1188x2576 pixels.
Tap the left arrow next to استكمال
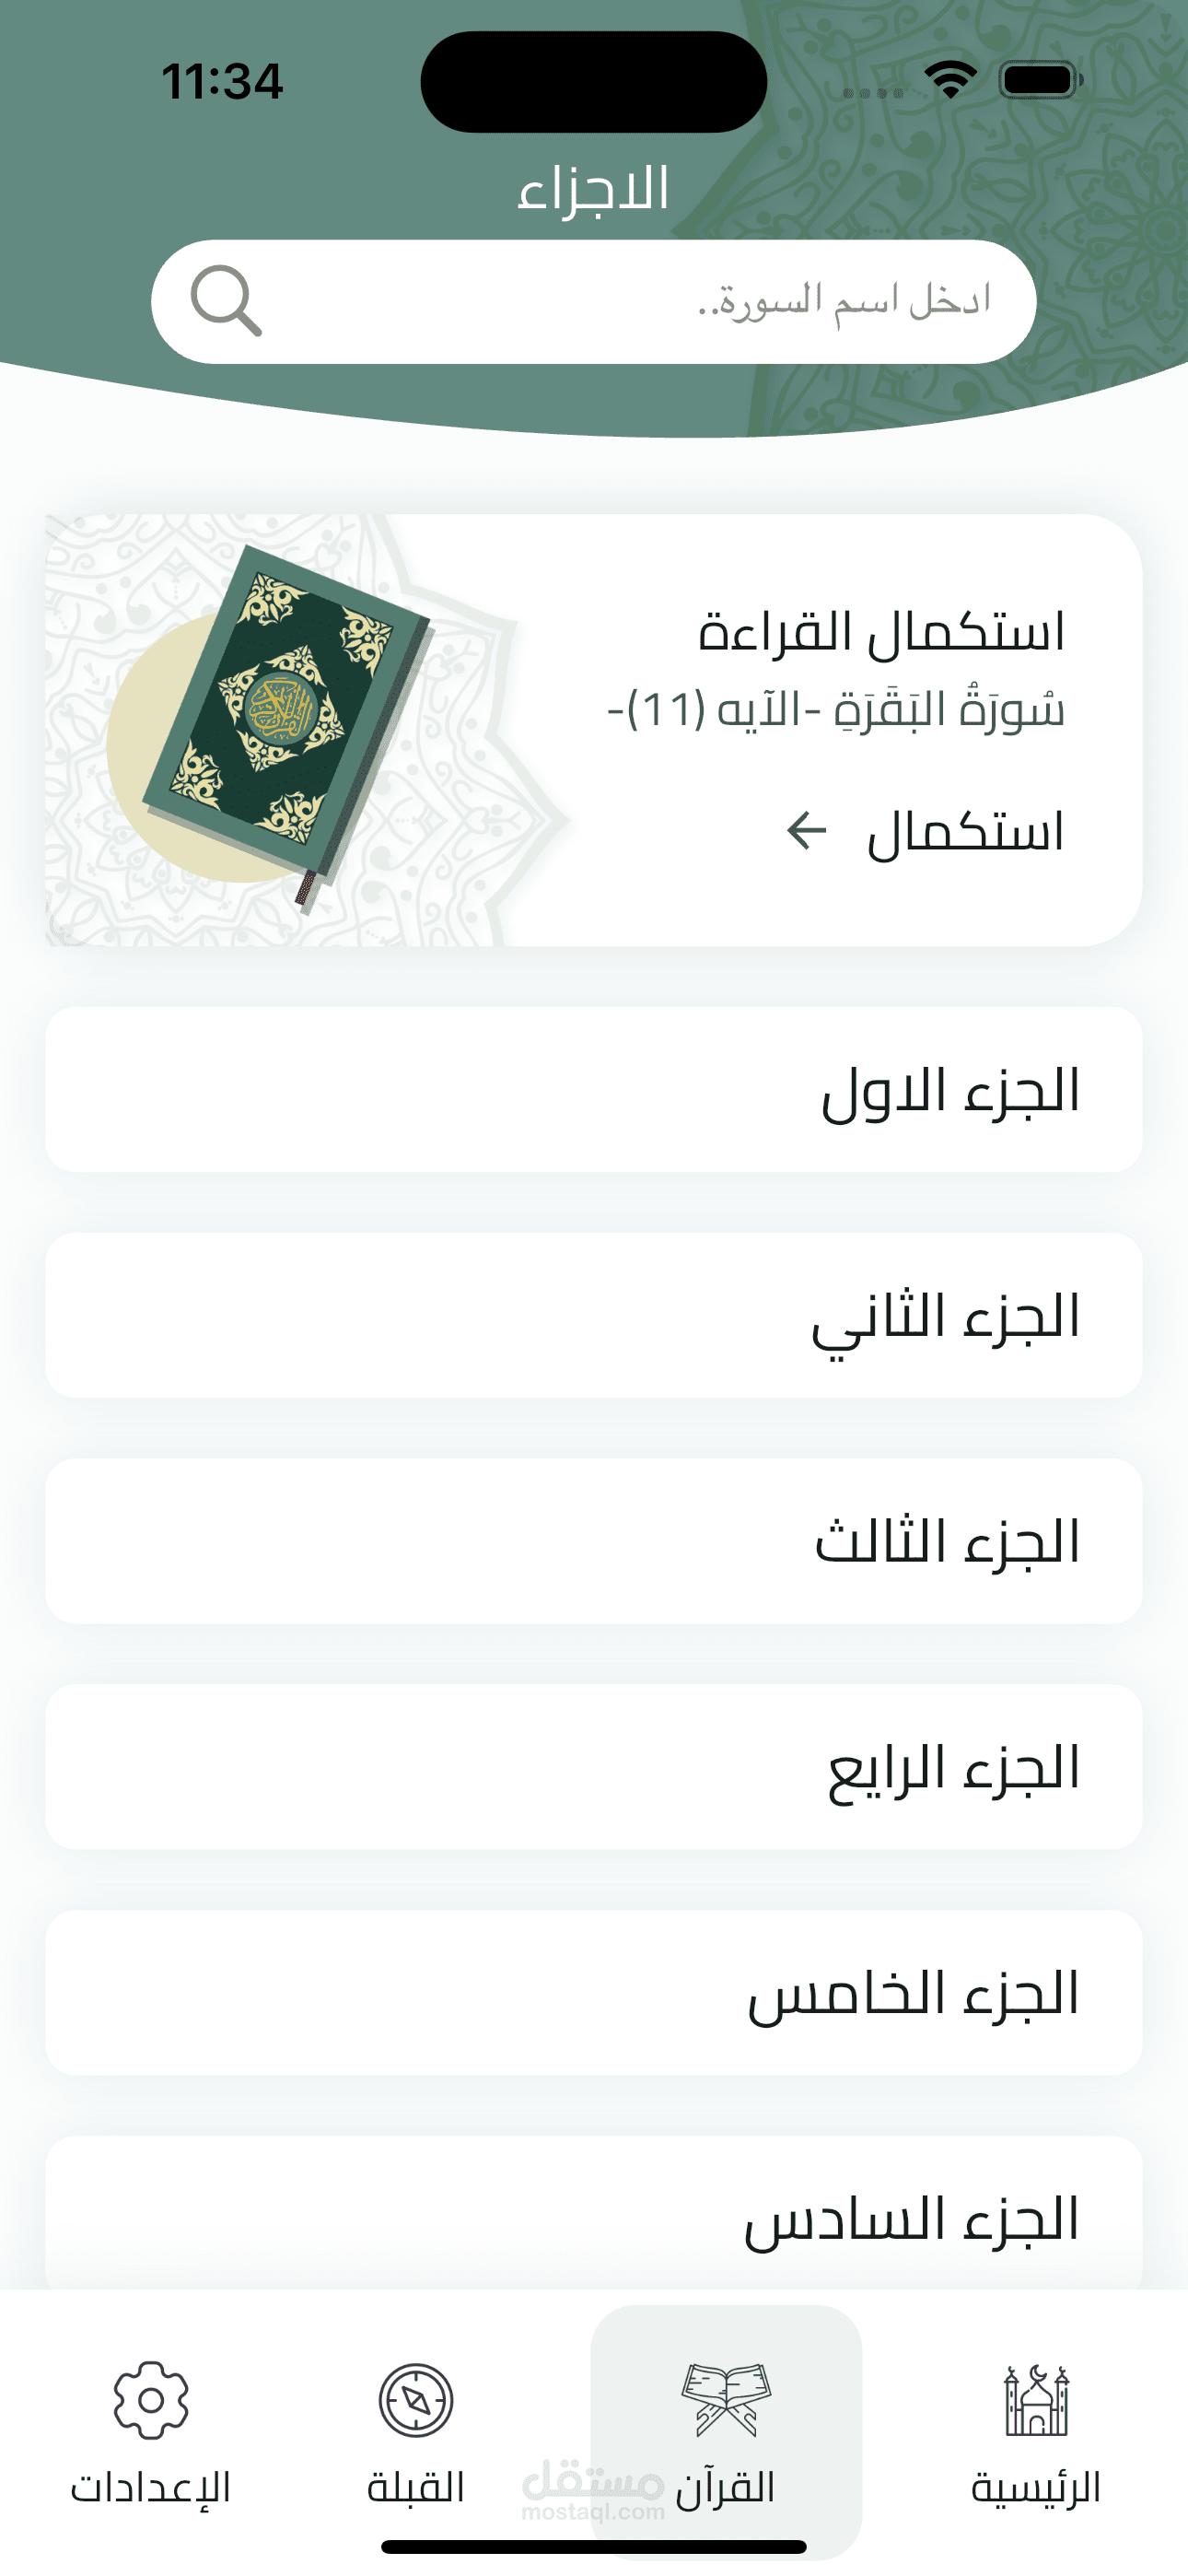coord(806,830)
